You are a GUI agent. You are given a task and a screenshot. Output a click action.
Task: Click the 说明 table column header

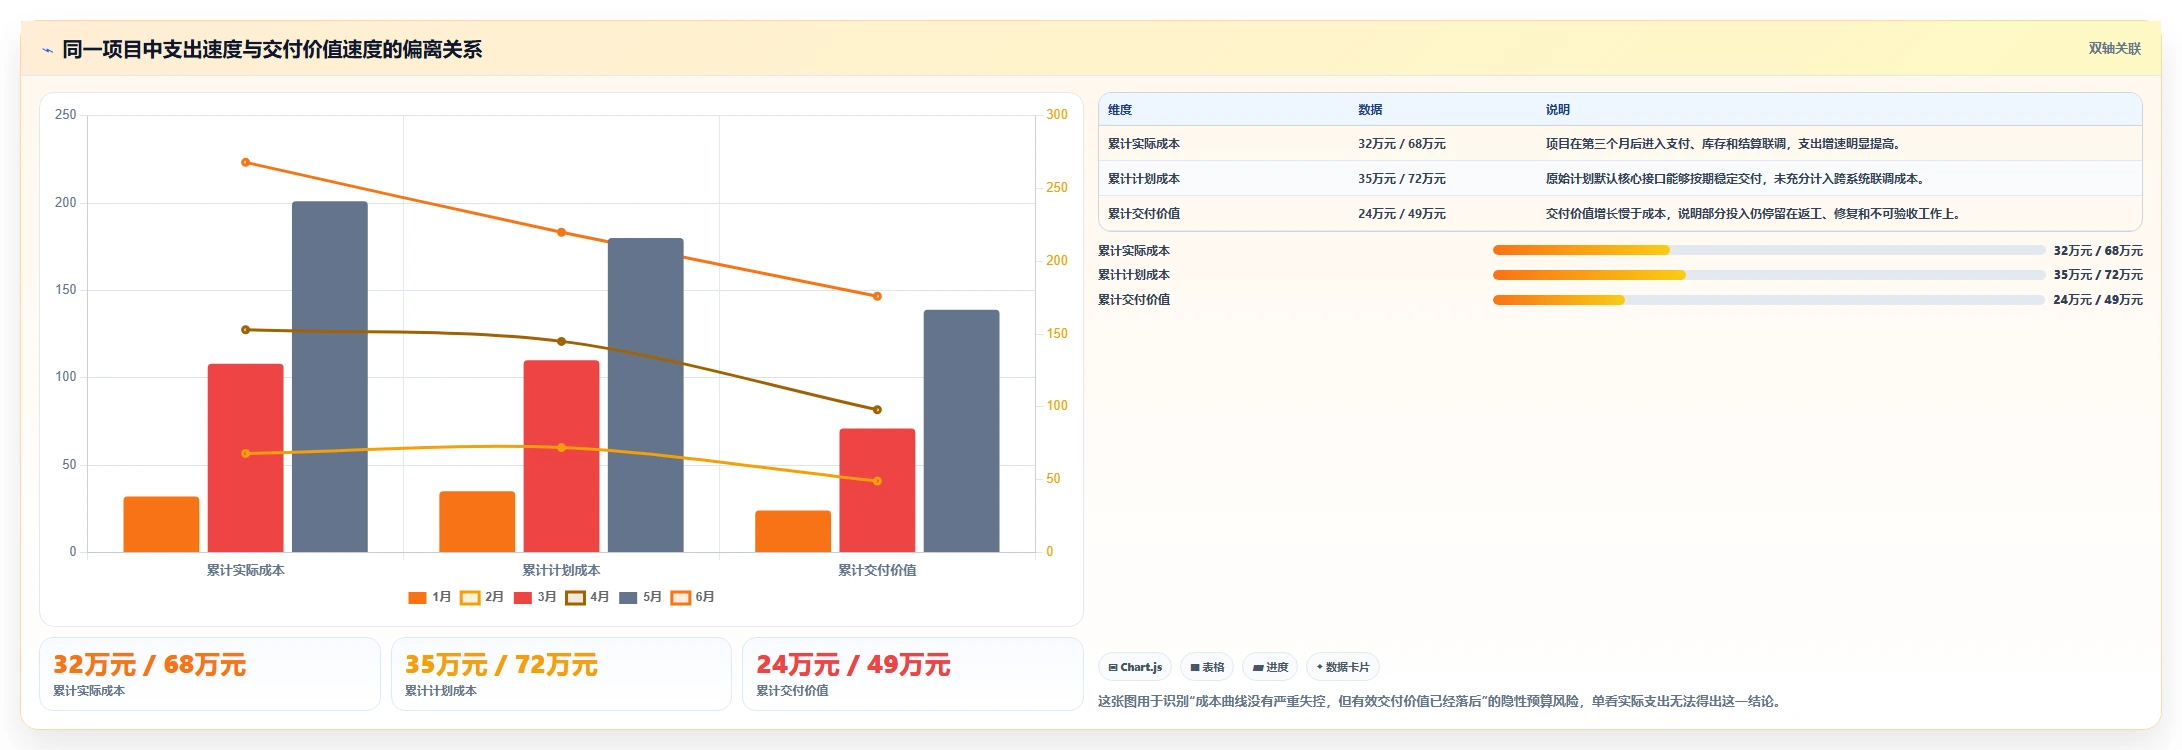(x=1558, y=110)
